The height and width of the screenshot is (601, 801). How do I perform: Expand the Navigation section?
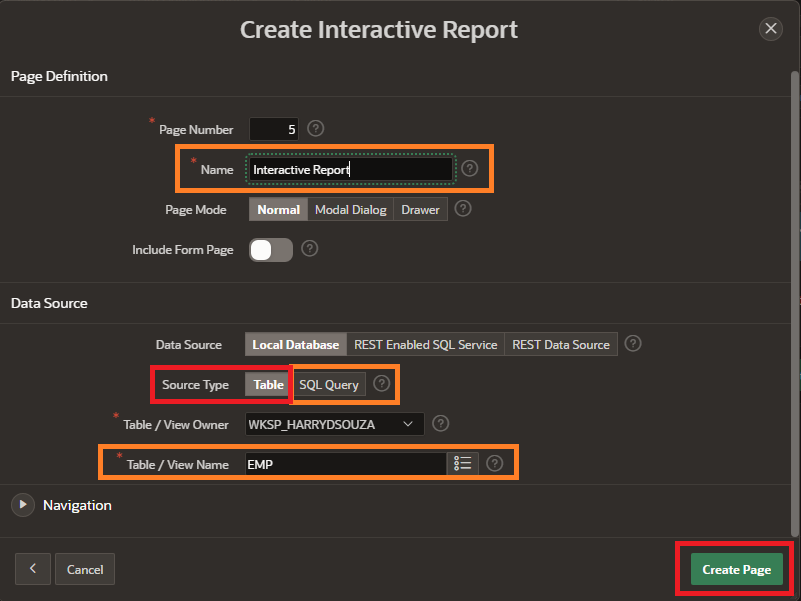(x=22, y=505)
